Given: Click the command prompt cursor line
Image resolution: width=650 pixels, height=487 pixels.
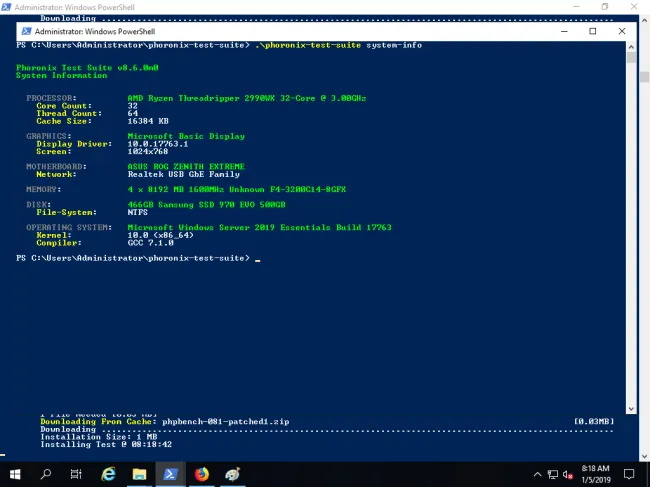Looking at the screenshot, I should tap(138, 258).
